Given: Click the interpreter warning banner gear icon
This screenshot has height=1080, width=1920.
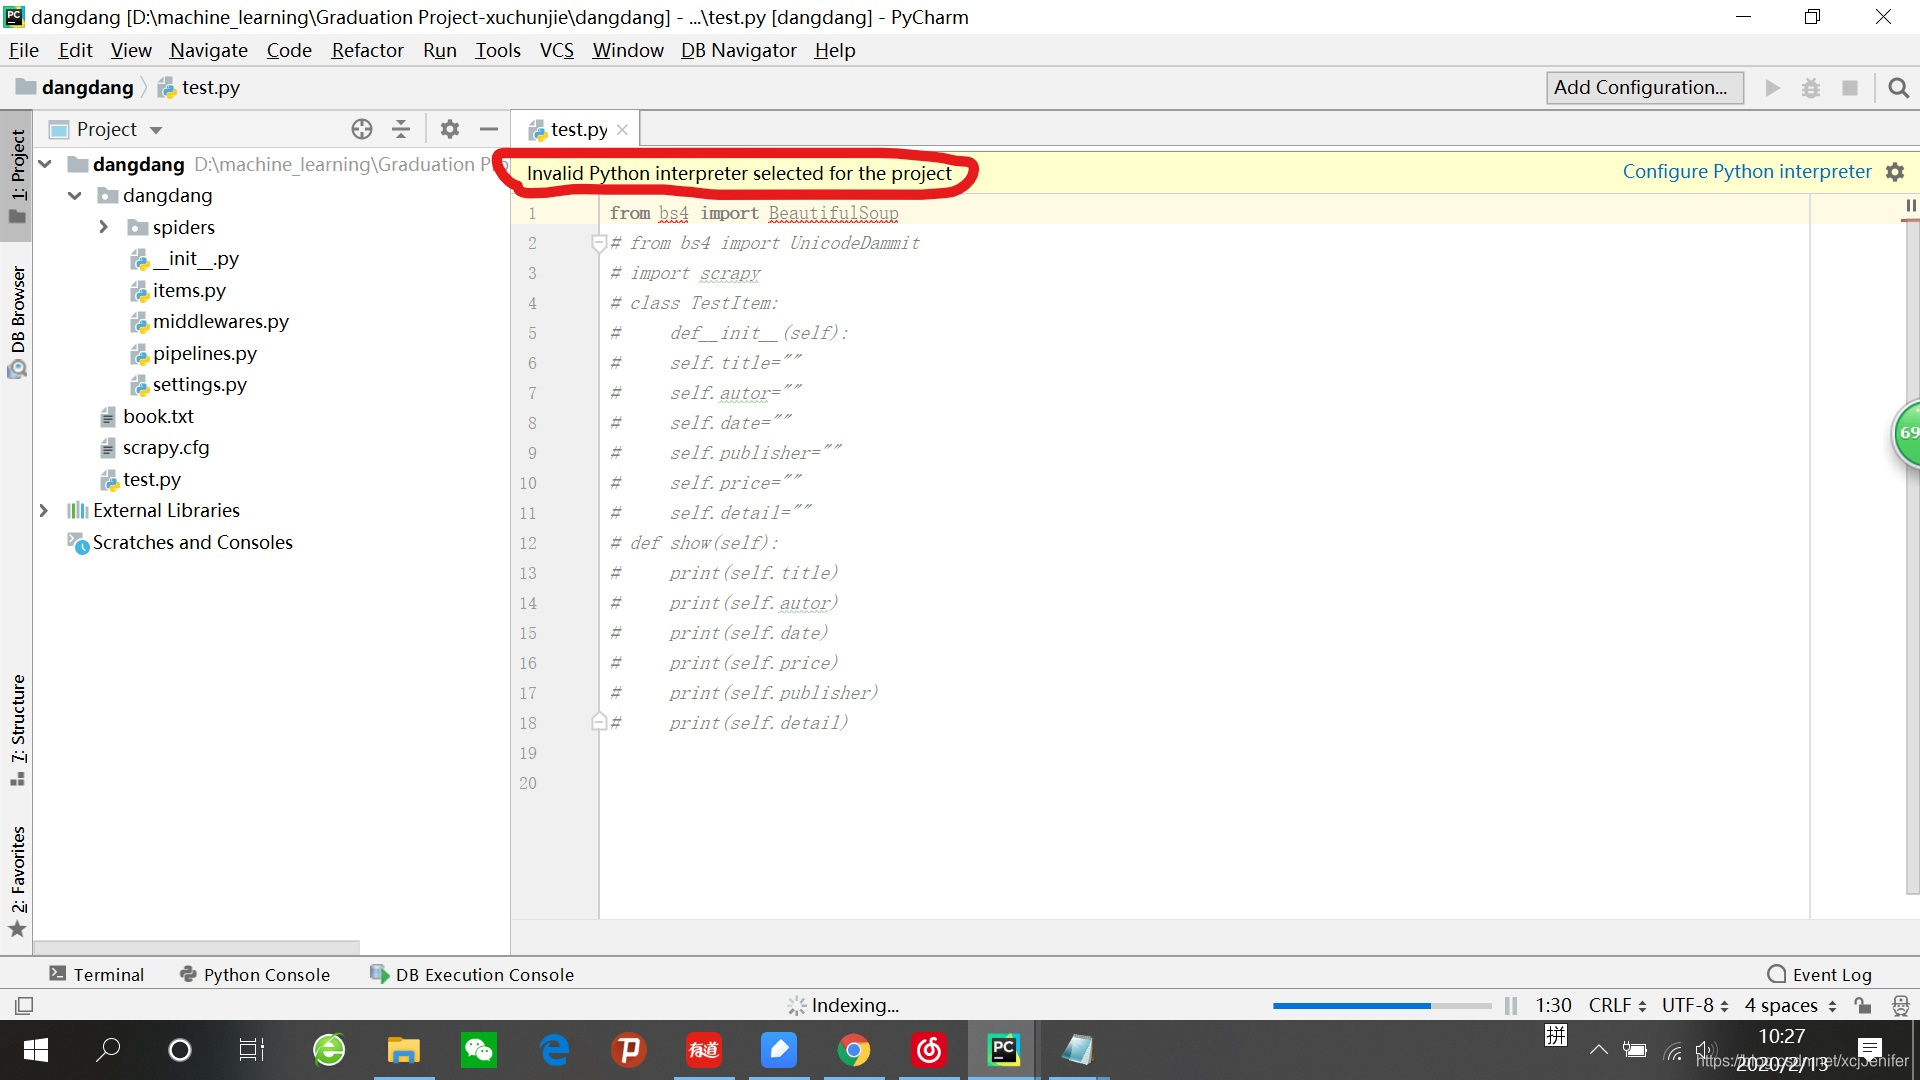Looking at the screenshot, I should (x=1895, y=172).
